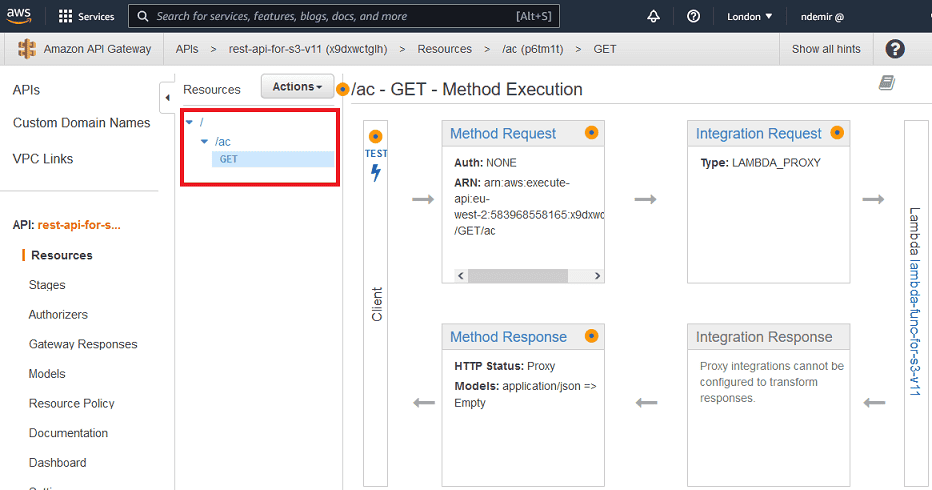Image resolution: width=932 pixels, height=490 pixels.
Task: Open the notifications bell icon
Action: click(654, 16)
